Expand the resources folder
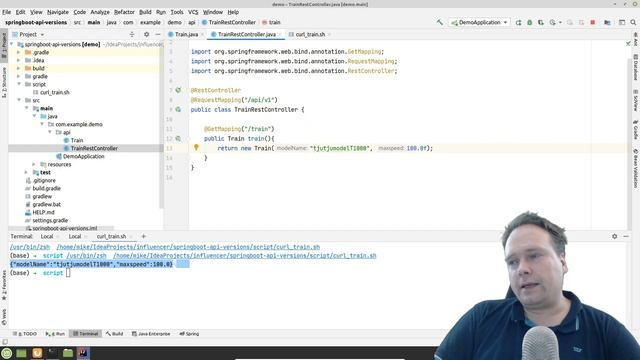Screen dimensions: 640x360 34,164
